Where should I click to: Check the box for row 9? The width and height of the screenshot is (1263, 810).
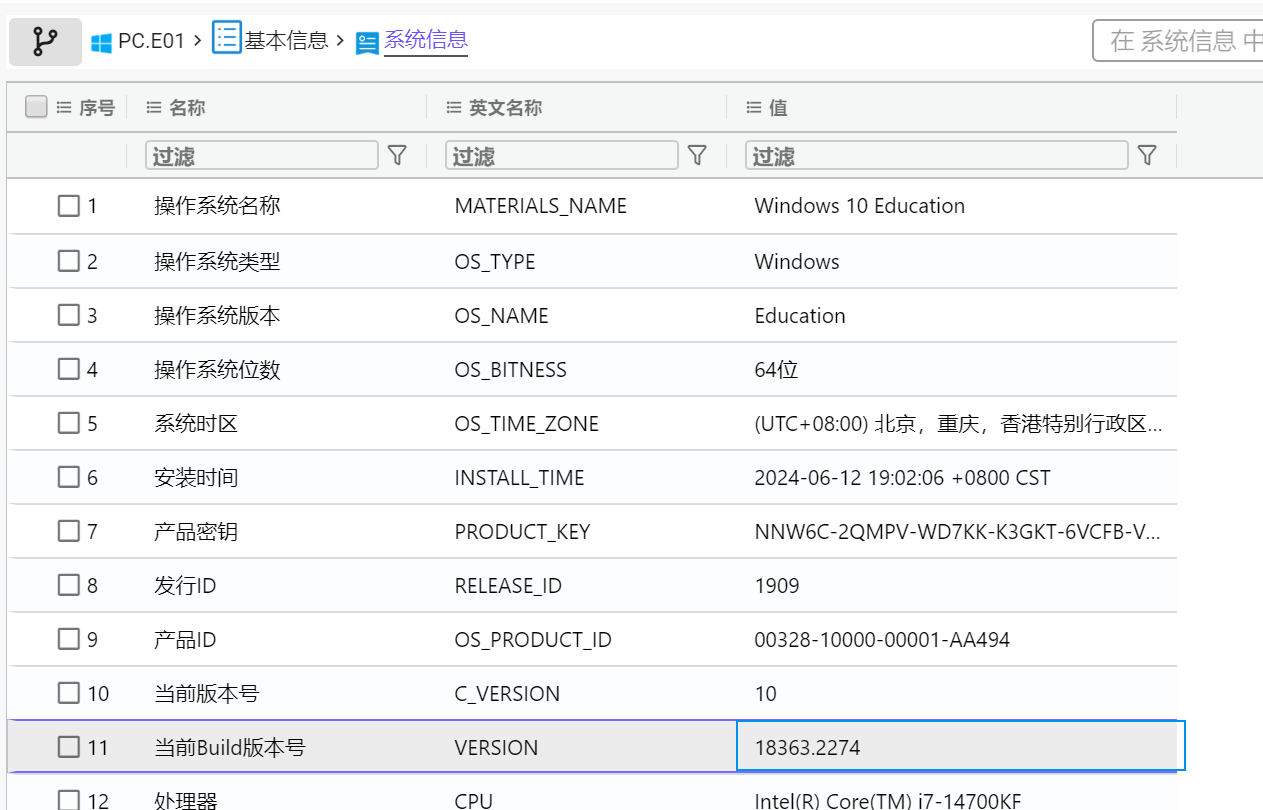coord(68,639)
